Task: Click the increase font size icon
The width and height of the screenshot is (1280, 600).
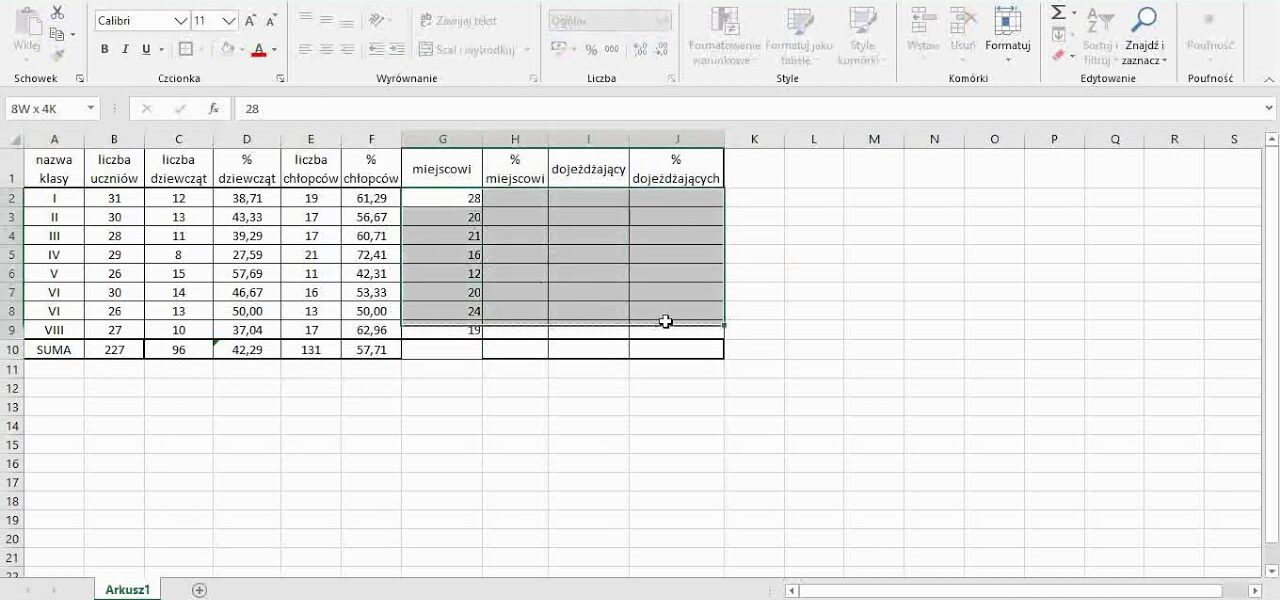Action: pyautogui.click(x=250, y=20)
